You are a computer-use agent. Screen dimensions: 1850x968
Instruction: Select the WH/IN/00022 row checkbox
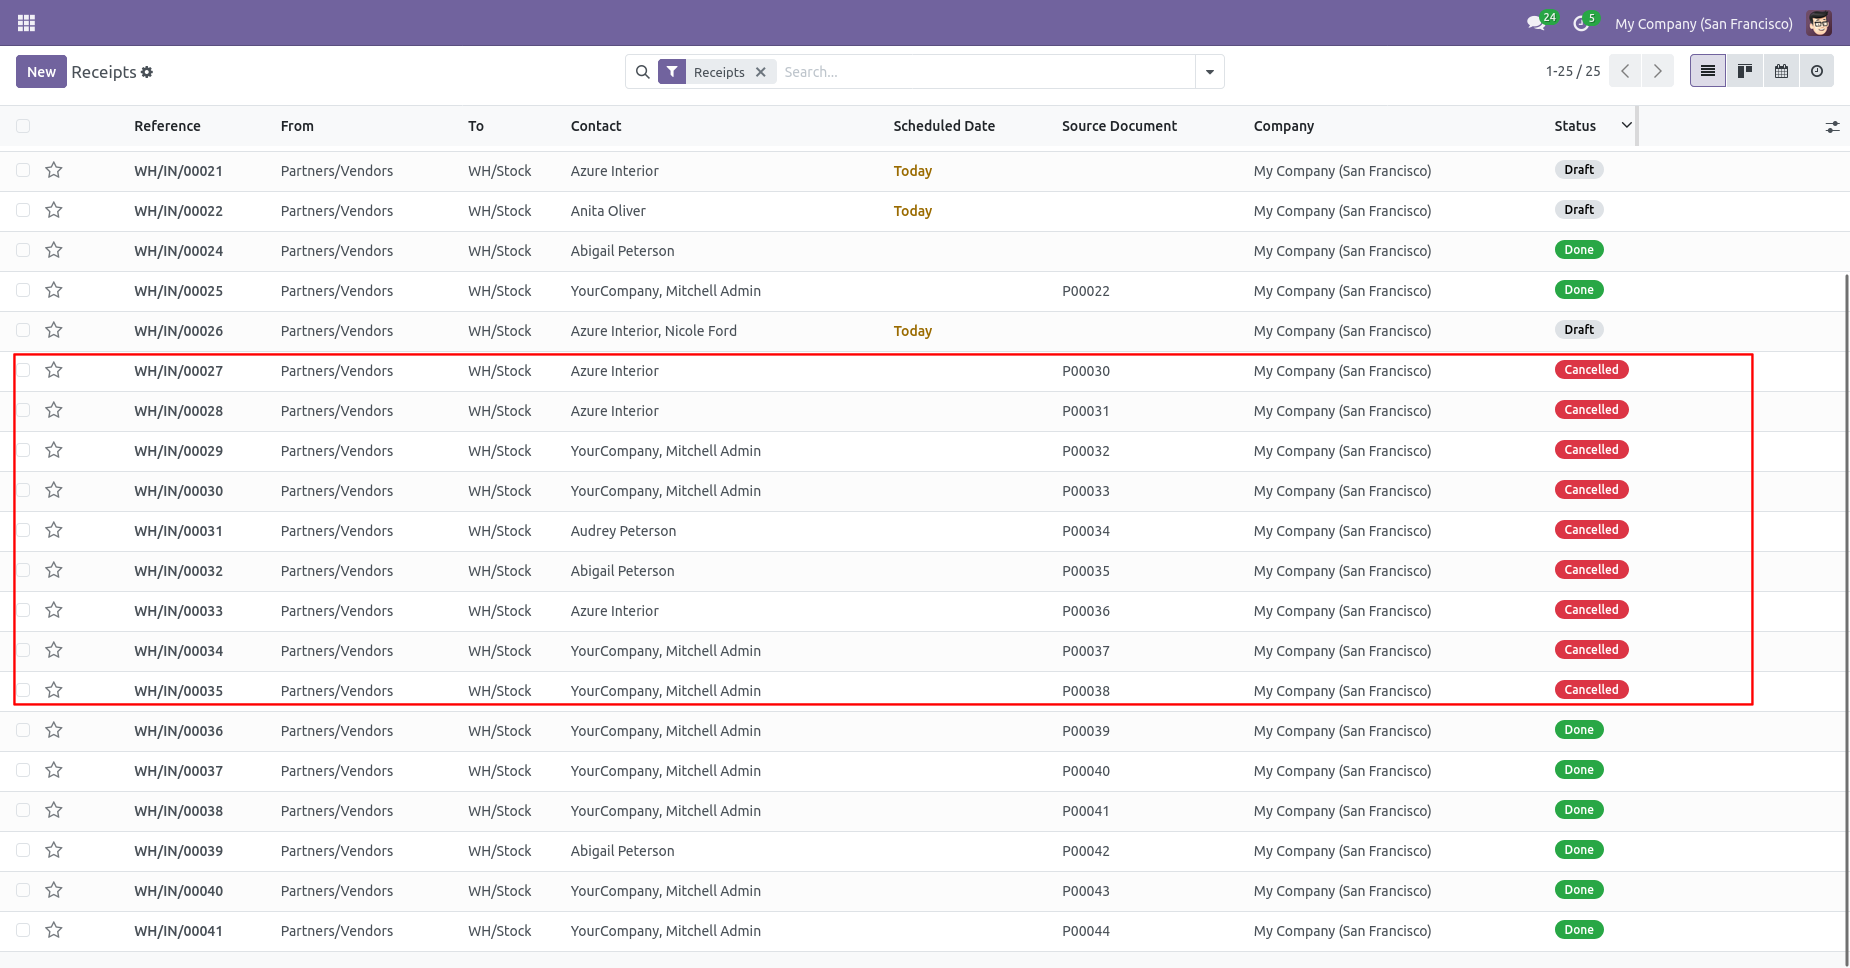[23, 210]
